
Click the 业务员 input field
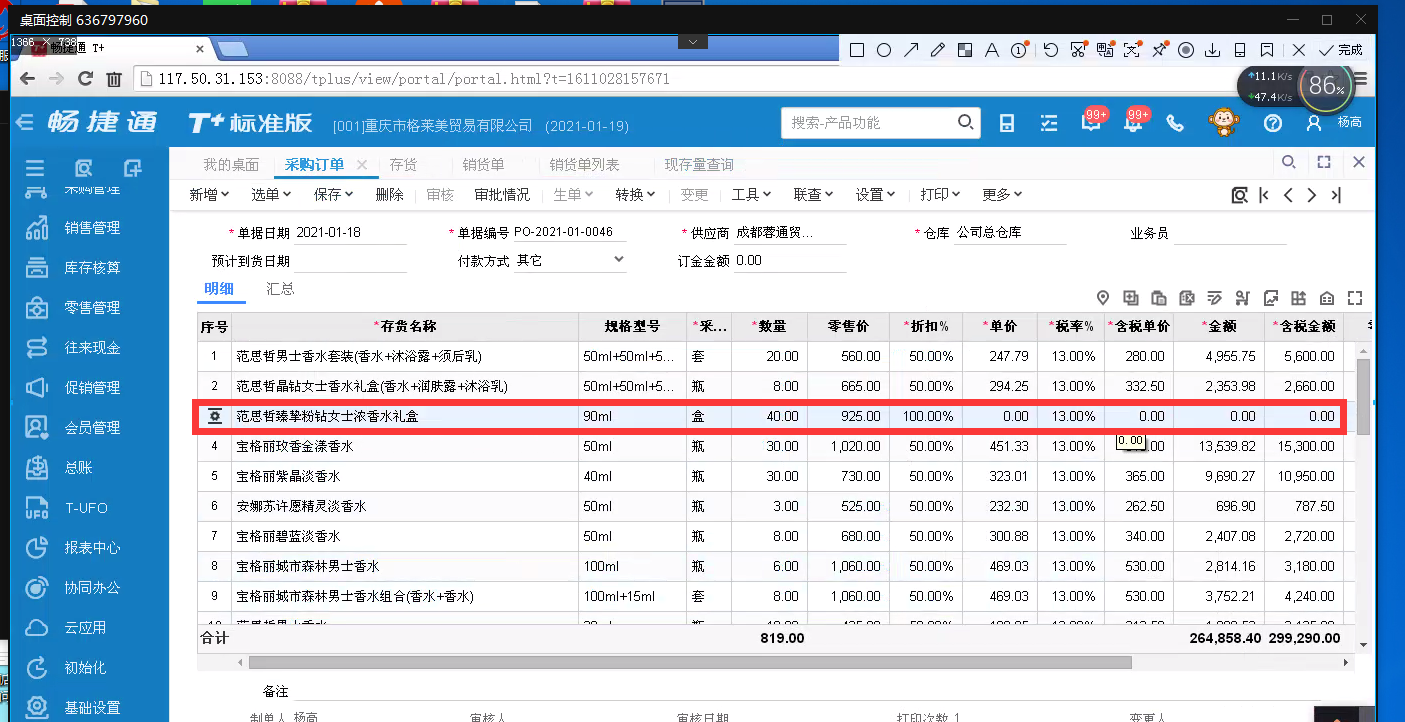click(1230, 233)
